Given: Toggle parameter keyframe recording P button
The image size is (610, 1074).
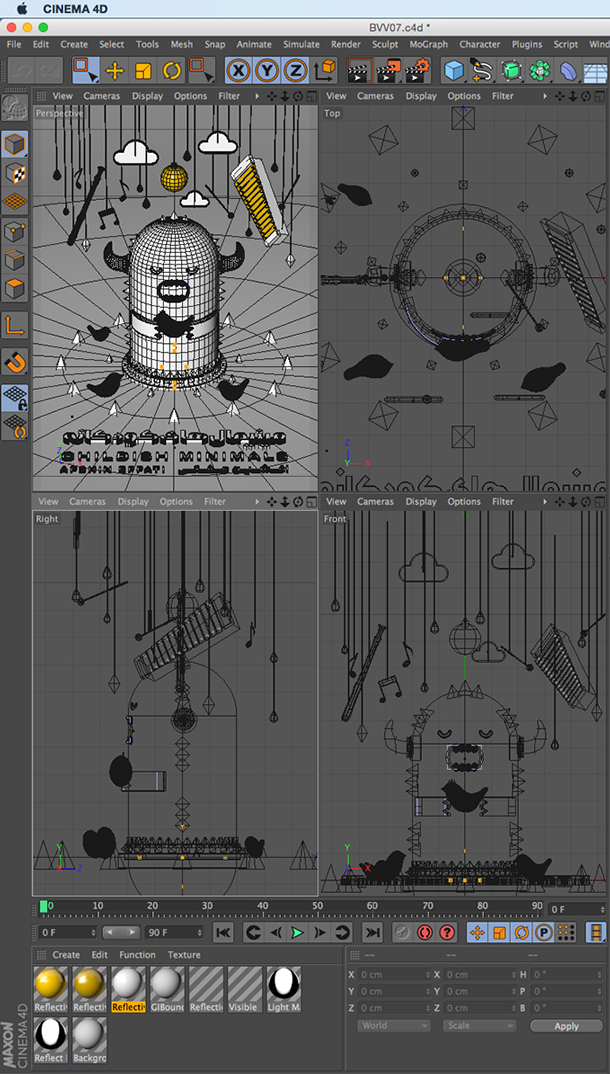Looking at the screenshot, I should pos(544,932).
